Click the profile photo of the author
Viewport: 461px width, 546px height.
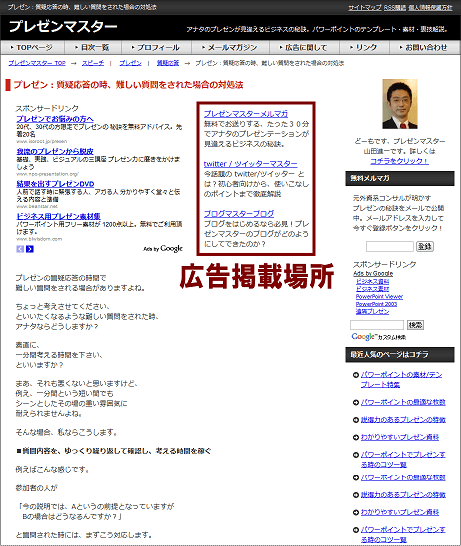(x=399, y=104)
